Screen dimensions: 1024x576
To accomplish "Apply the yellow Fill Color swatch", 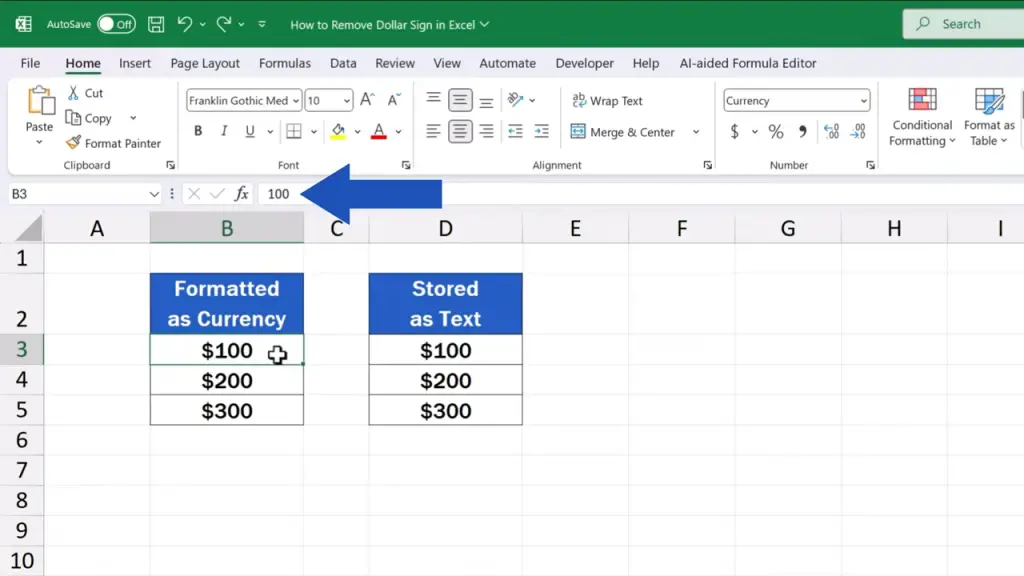I will pos(338,132).
